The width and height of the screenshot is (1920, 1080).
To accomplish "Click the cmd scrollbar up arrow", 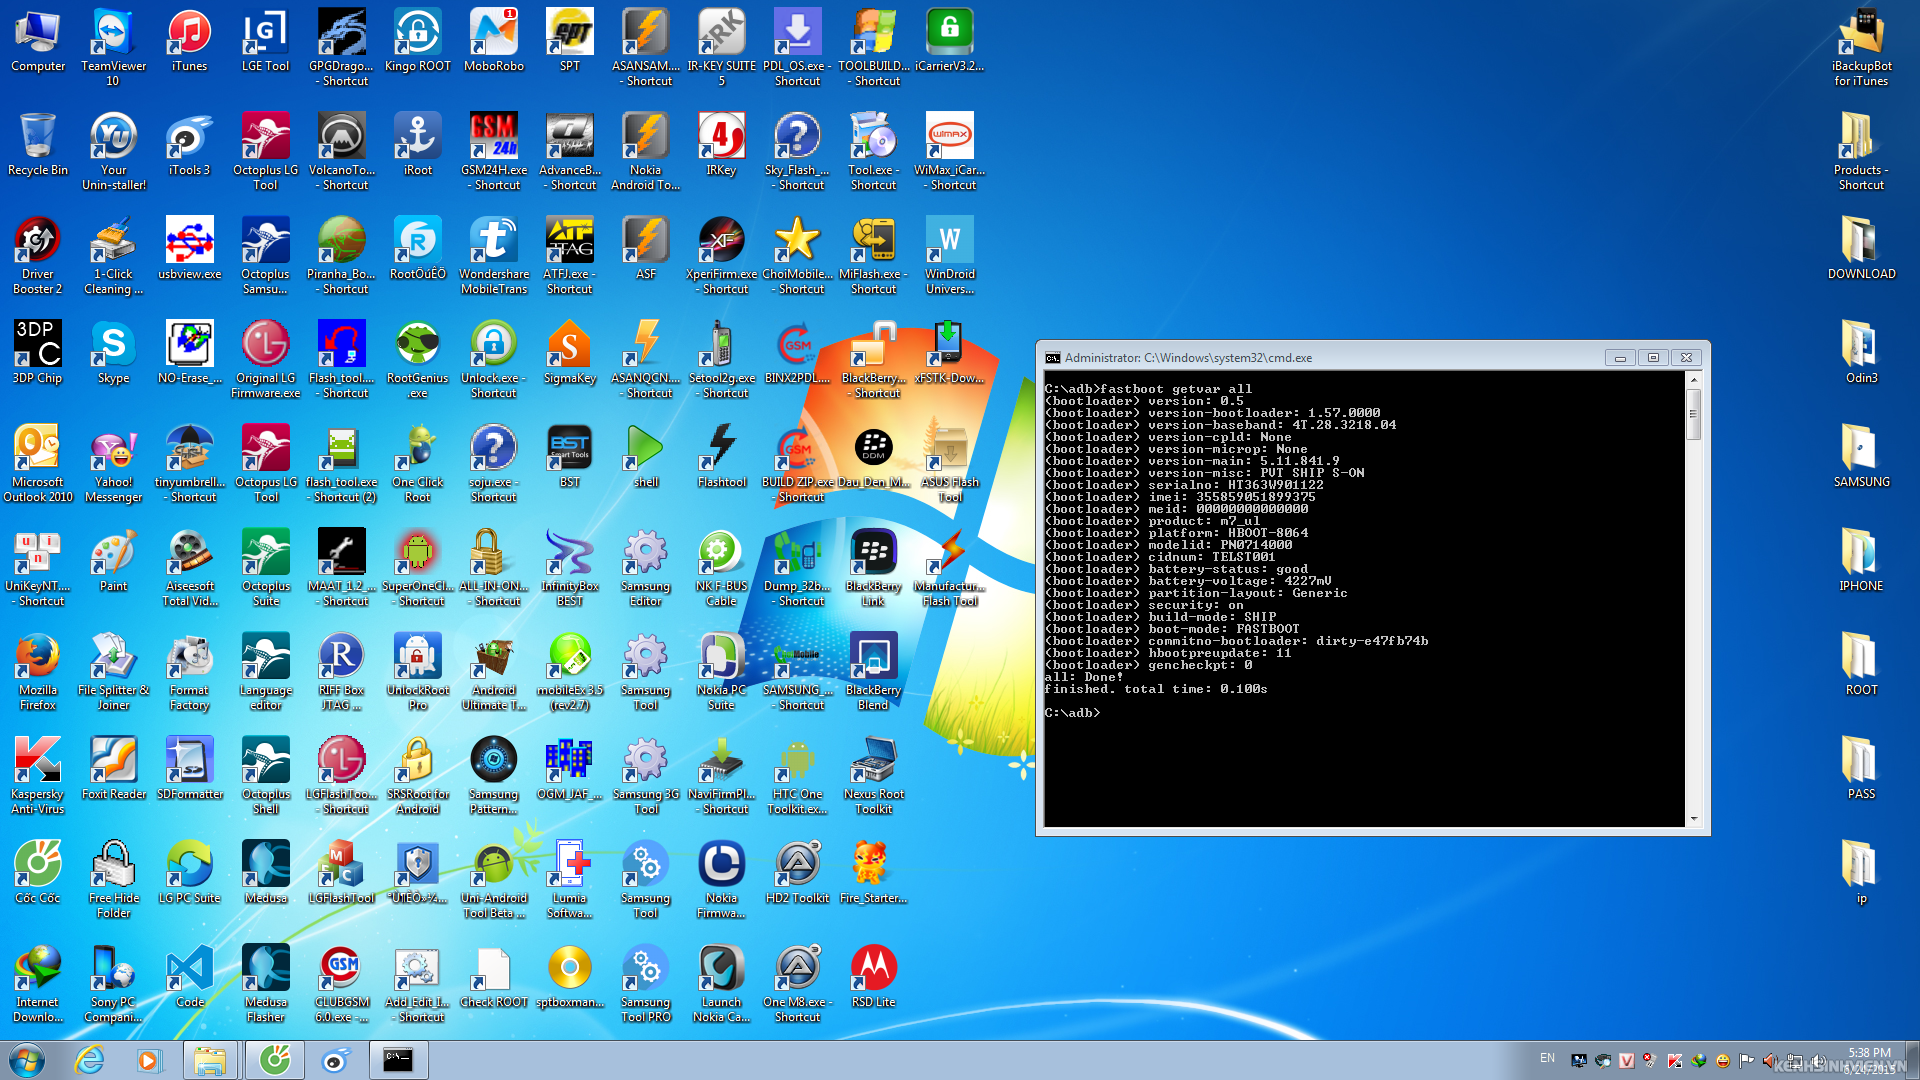I will 1693,380.
